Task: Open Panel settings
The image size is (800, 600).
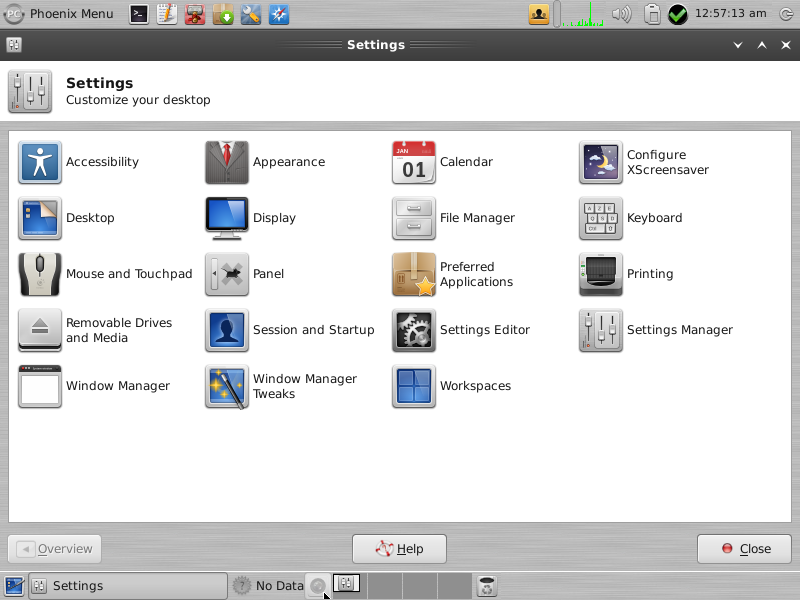Action: (244, 274)
